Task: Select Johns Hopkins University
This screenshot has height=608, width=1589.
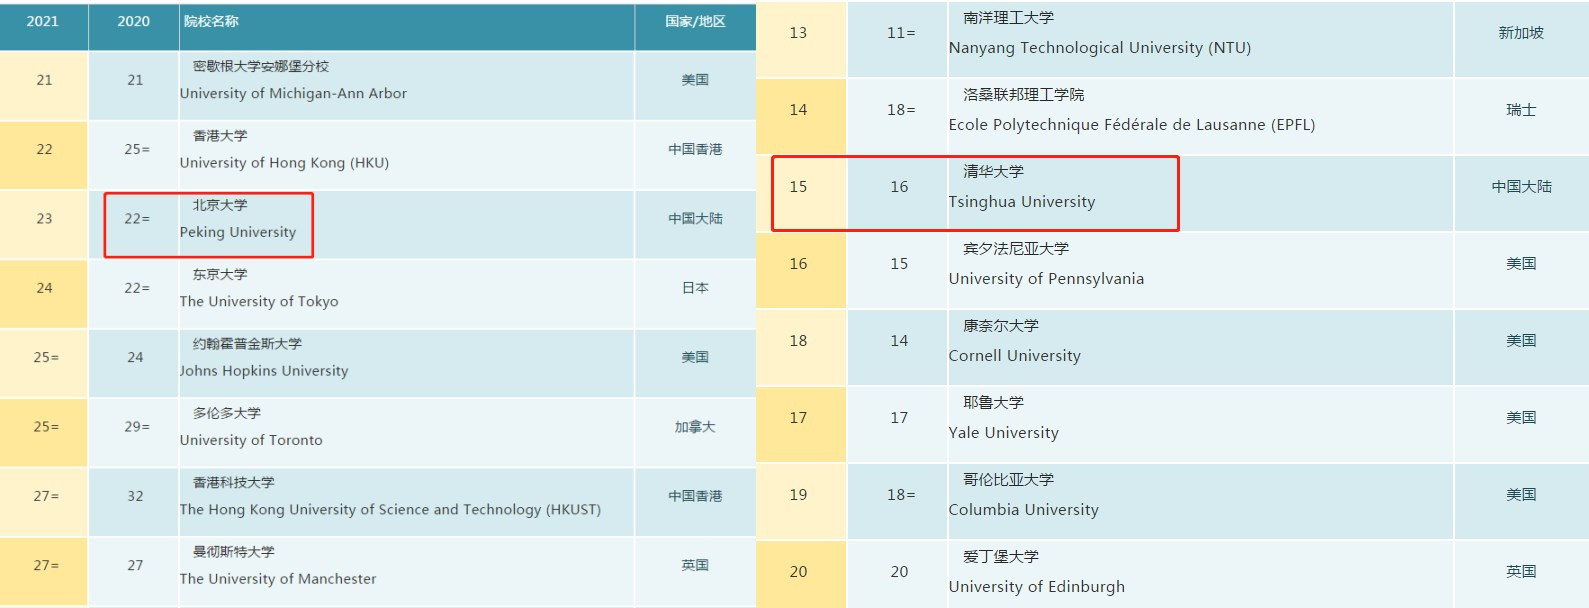Action: tap(264, 371)
